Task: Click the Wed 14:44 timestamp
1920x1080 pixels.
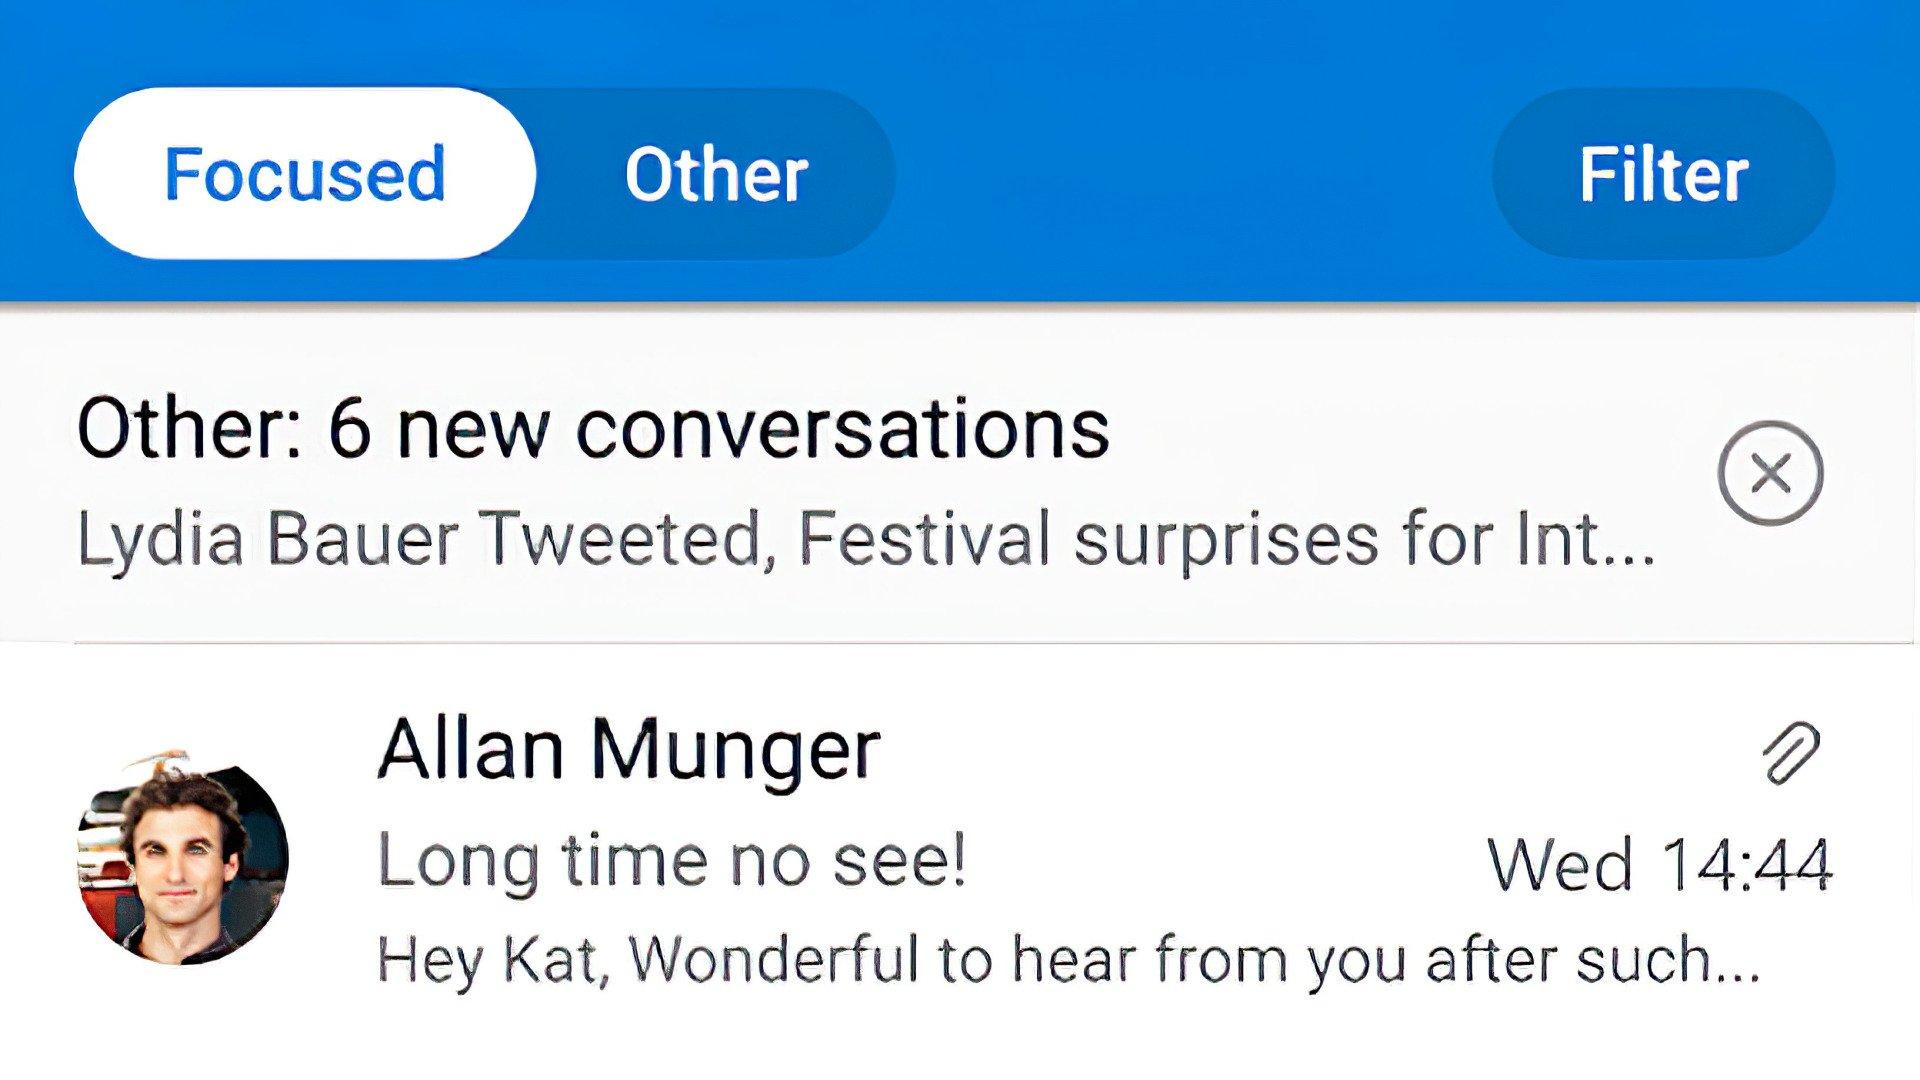Action: pos(1660,863)
